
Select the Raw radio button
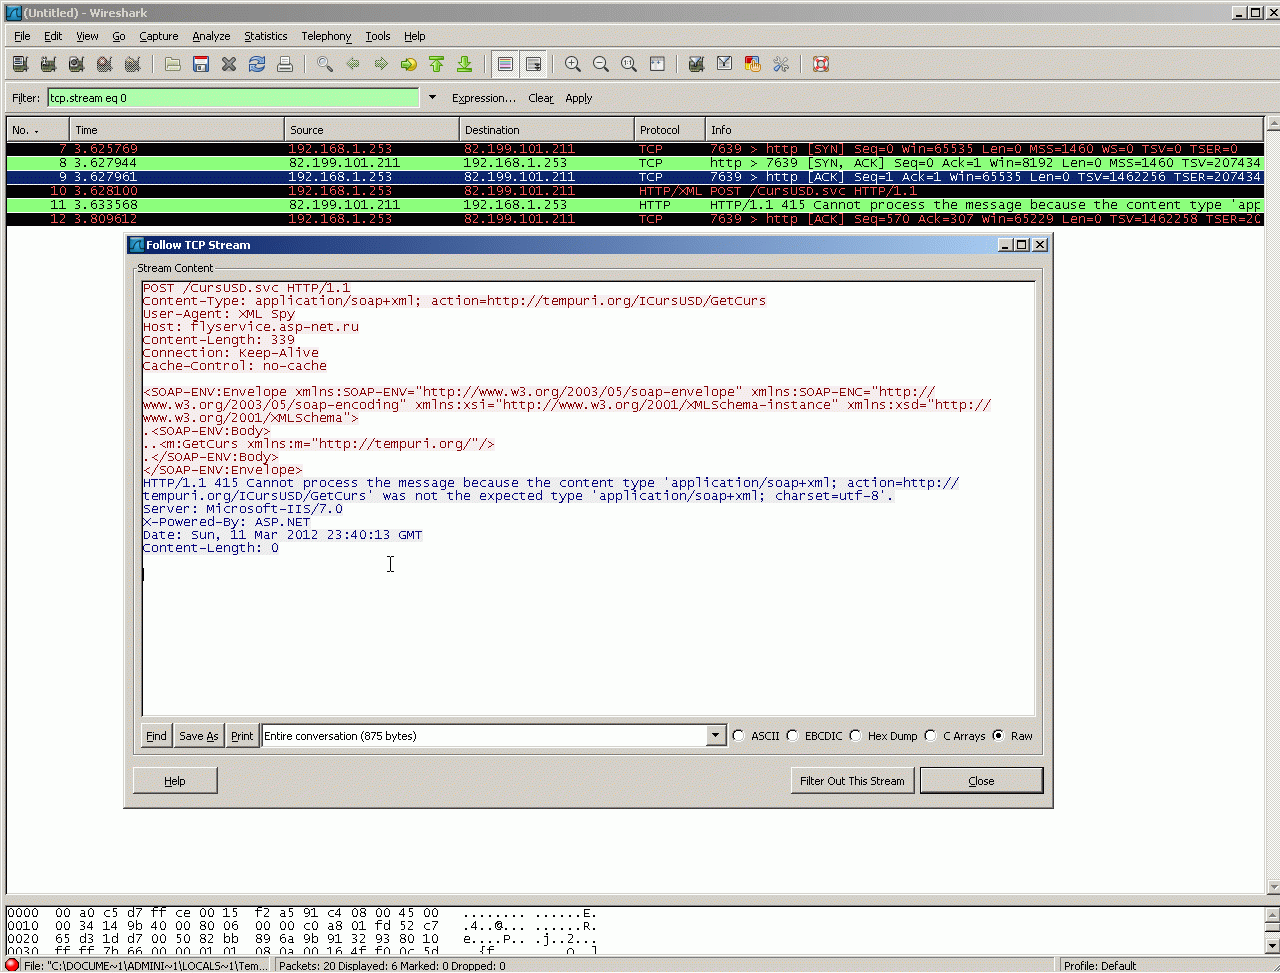pyautogui.click(x=998, y=736)
